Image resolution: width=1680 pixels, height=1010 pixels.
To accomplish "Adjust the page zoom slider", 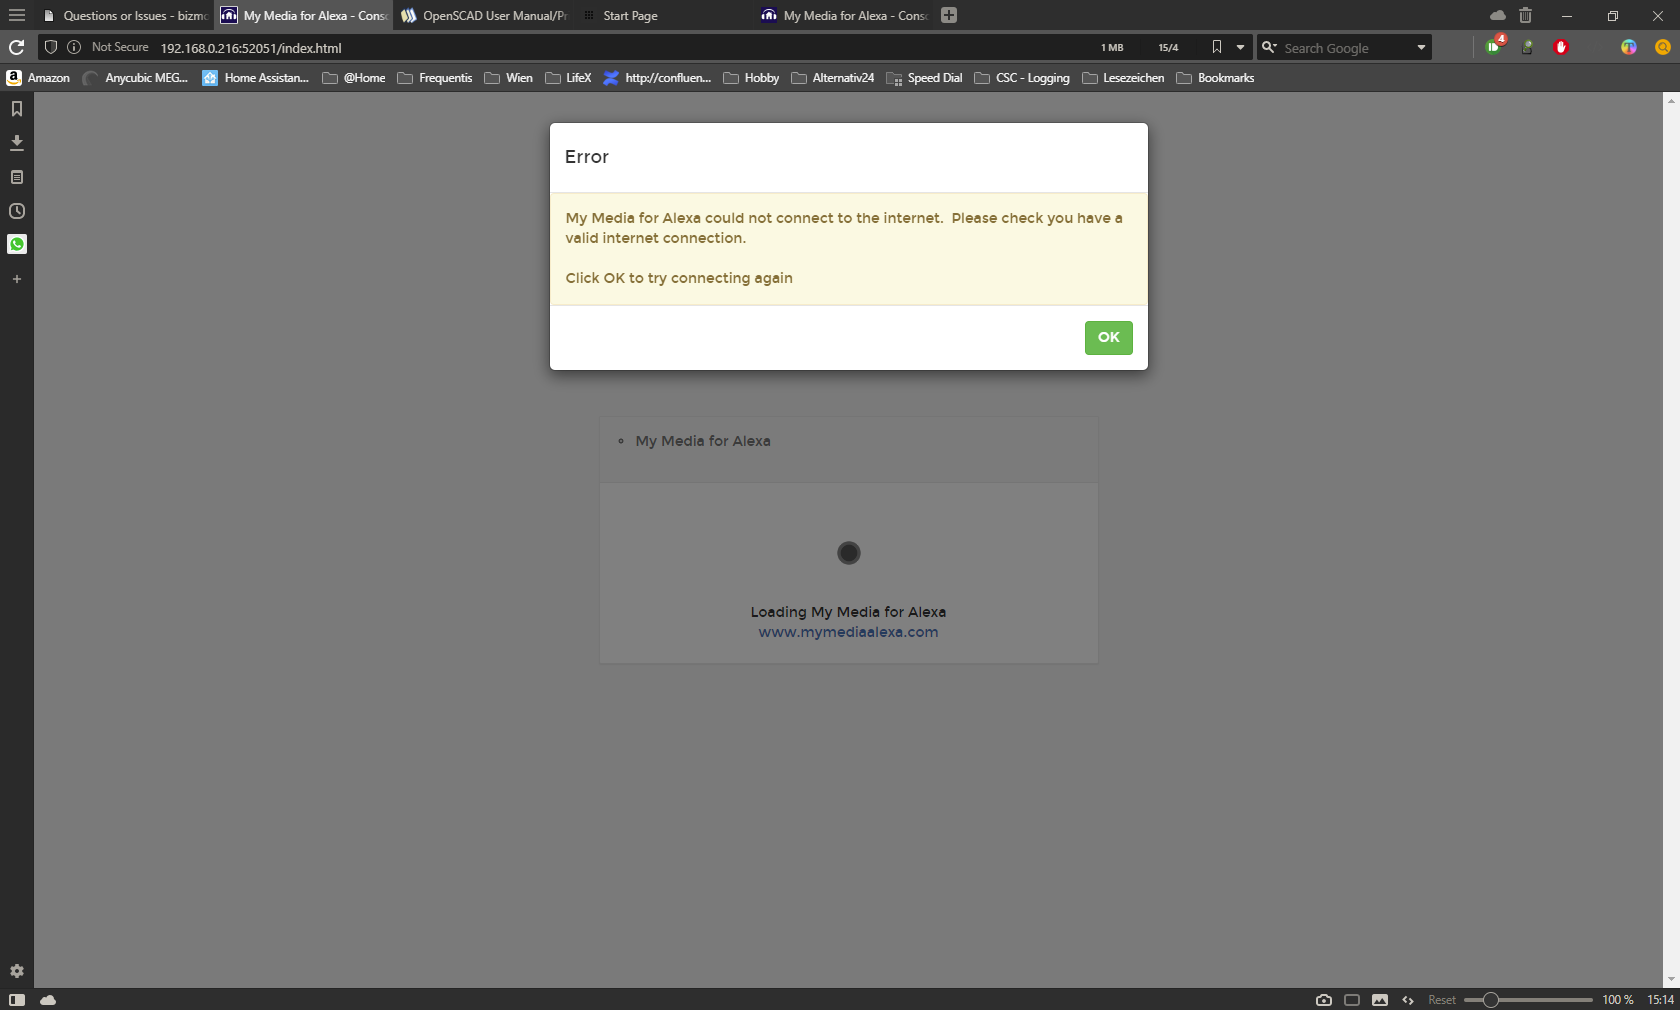I will pos(1528,1000).
